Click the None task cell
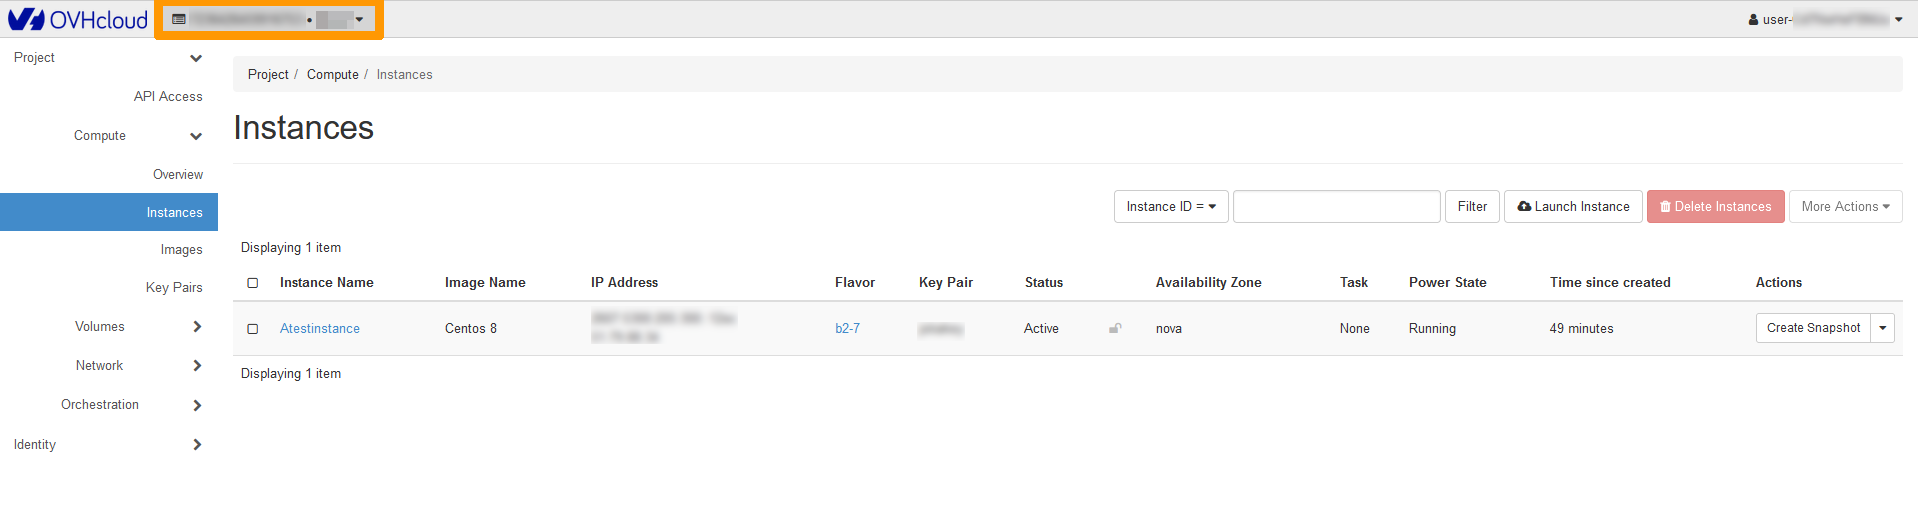The image size is (1918, 511). pos(1355,329)
